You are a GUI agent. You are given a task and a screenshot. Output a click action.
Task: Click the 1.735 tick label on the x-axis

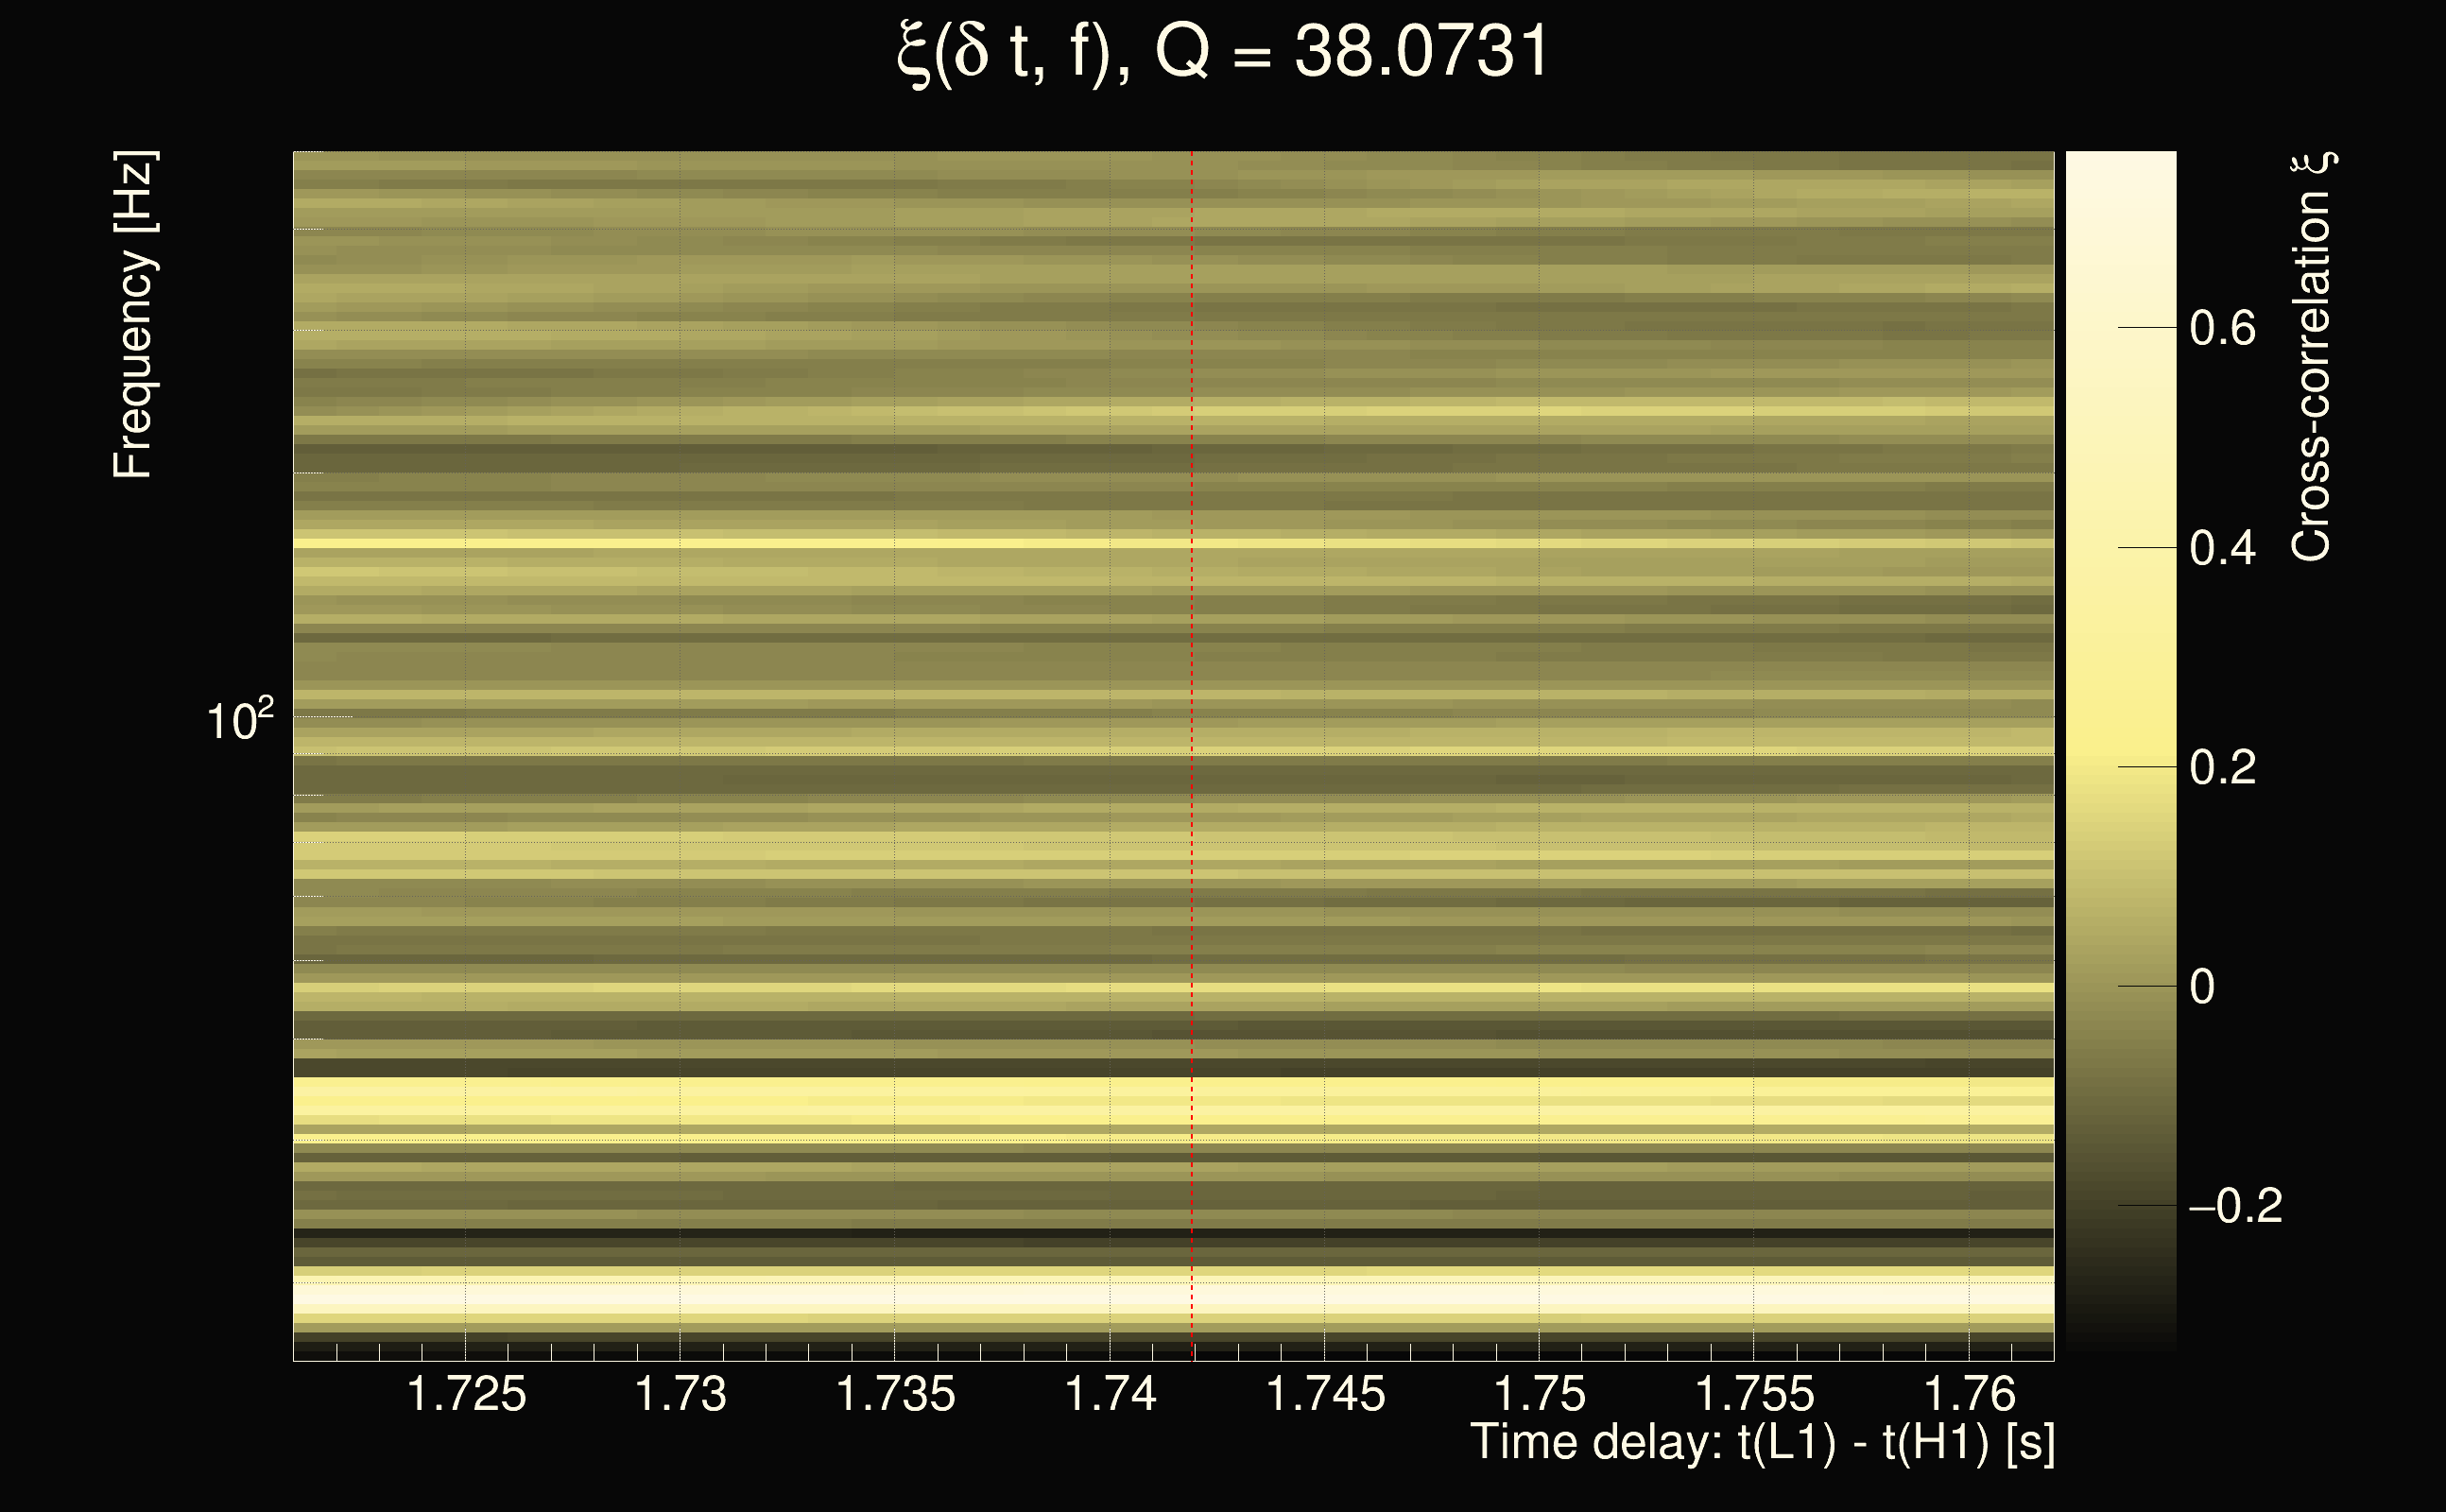coord(895,1394)
